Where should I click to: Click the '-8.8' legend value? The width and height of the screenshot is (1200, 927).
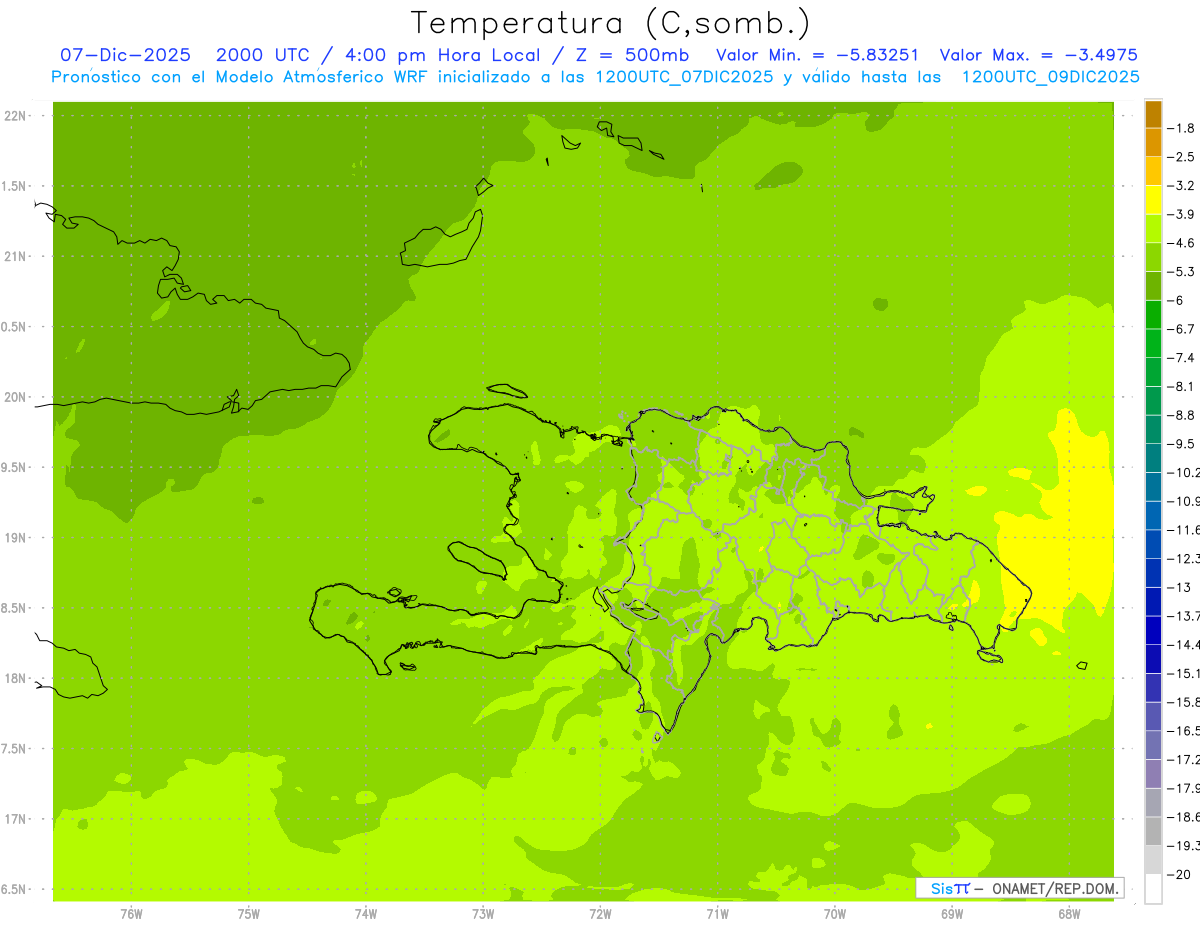pos(1182,415)
